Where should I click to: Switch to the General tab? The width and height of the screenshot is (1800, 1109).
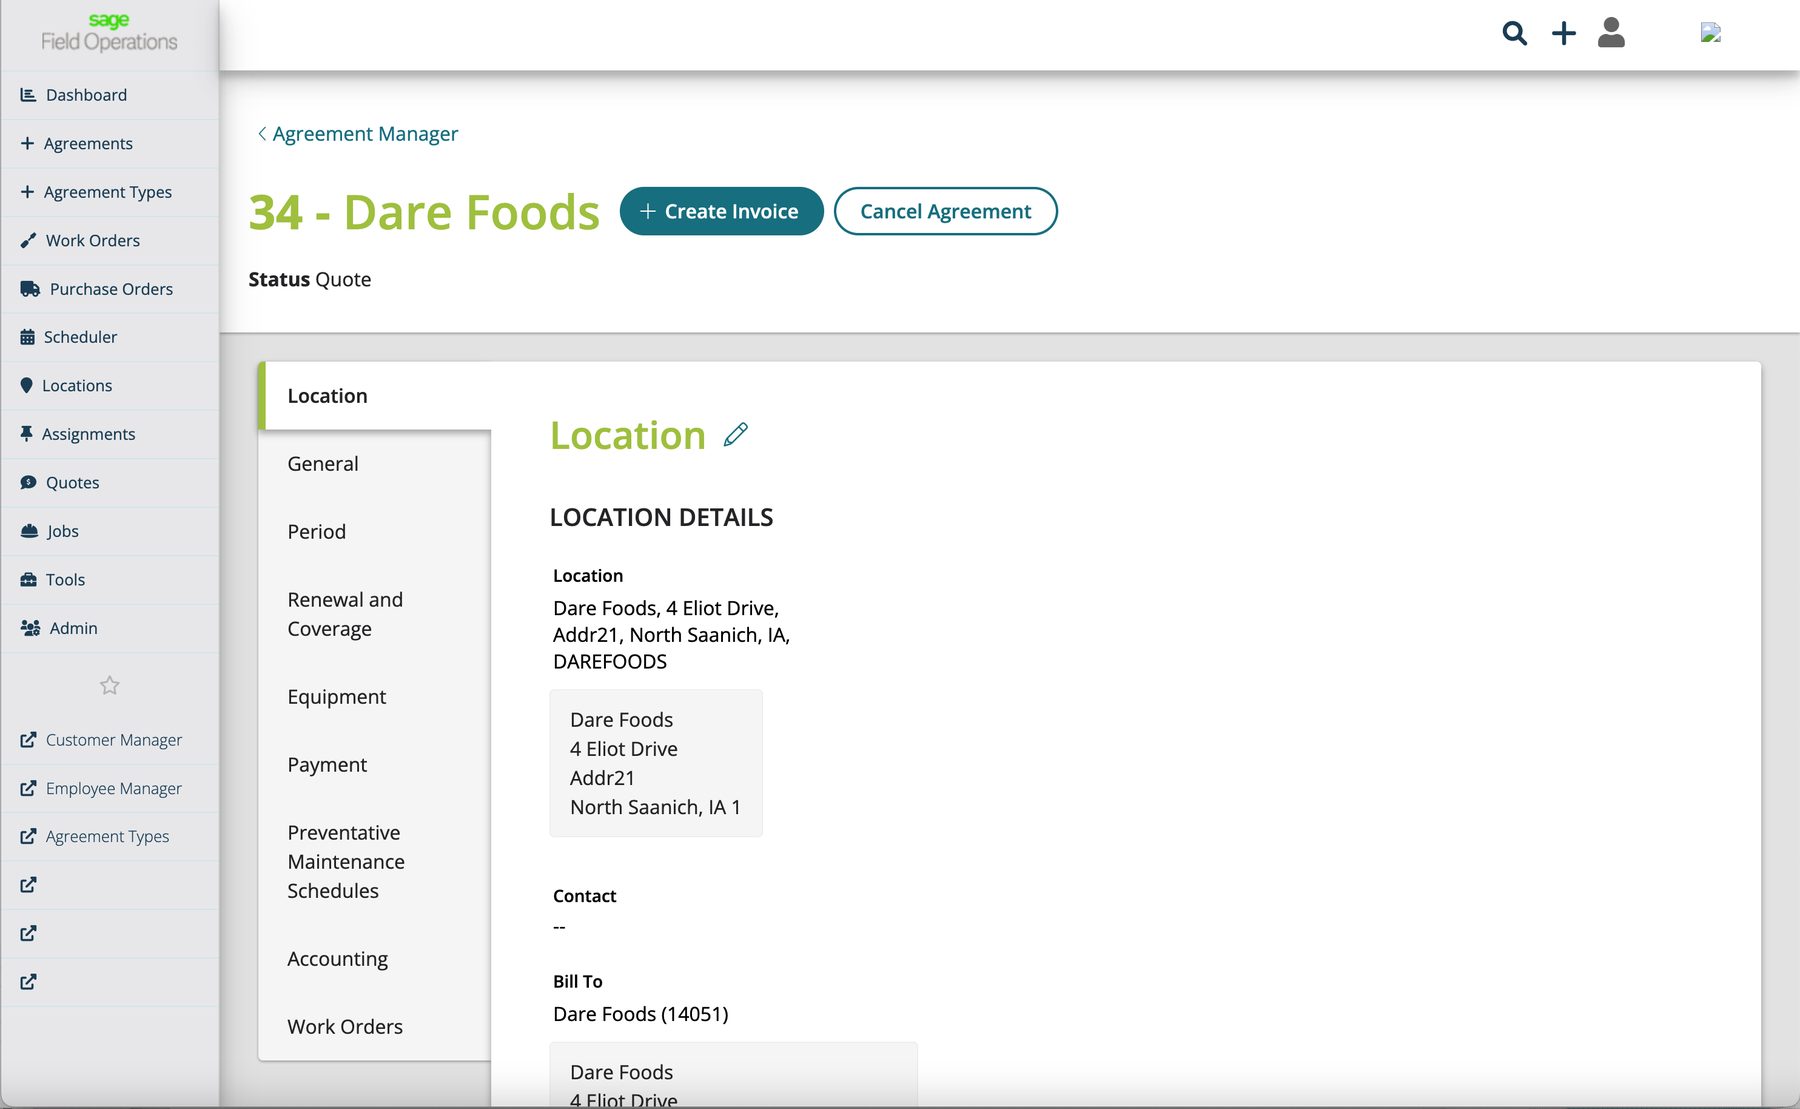click(375, 464)
